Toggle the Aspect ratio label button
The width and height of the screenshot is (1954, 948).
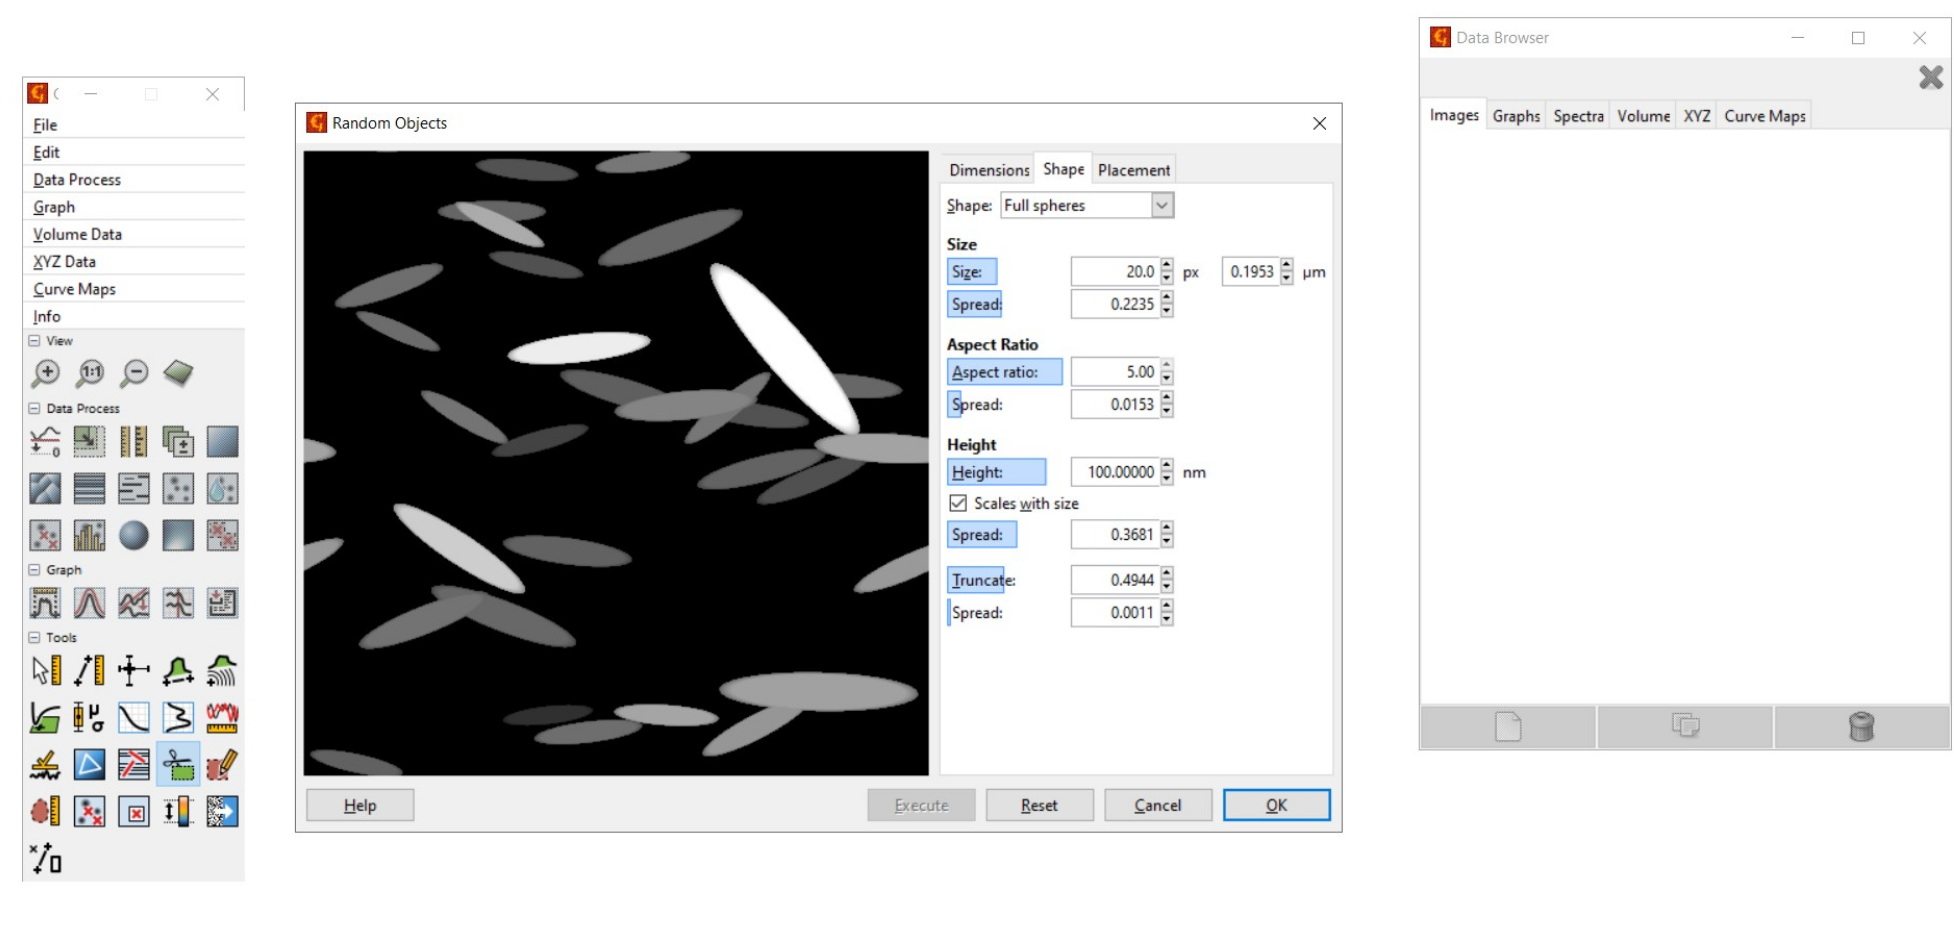[1004, 372]
